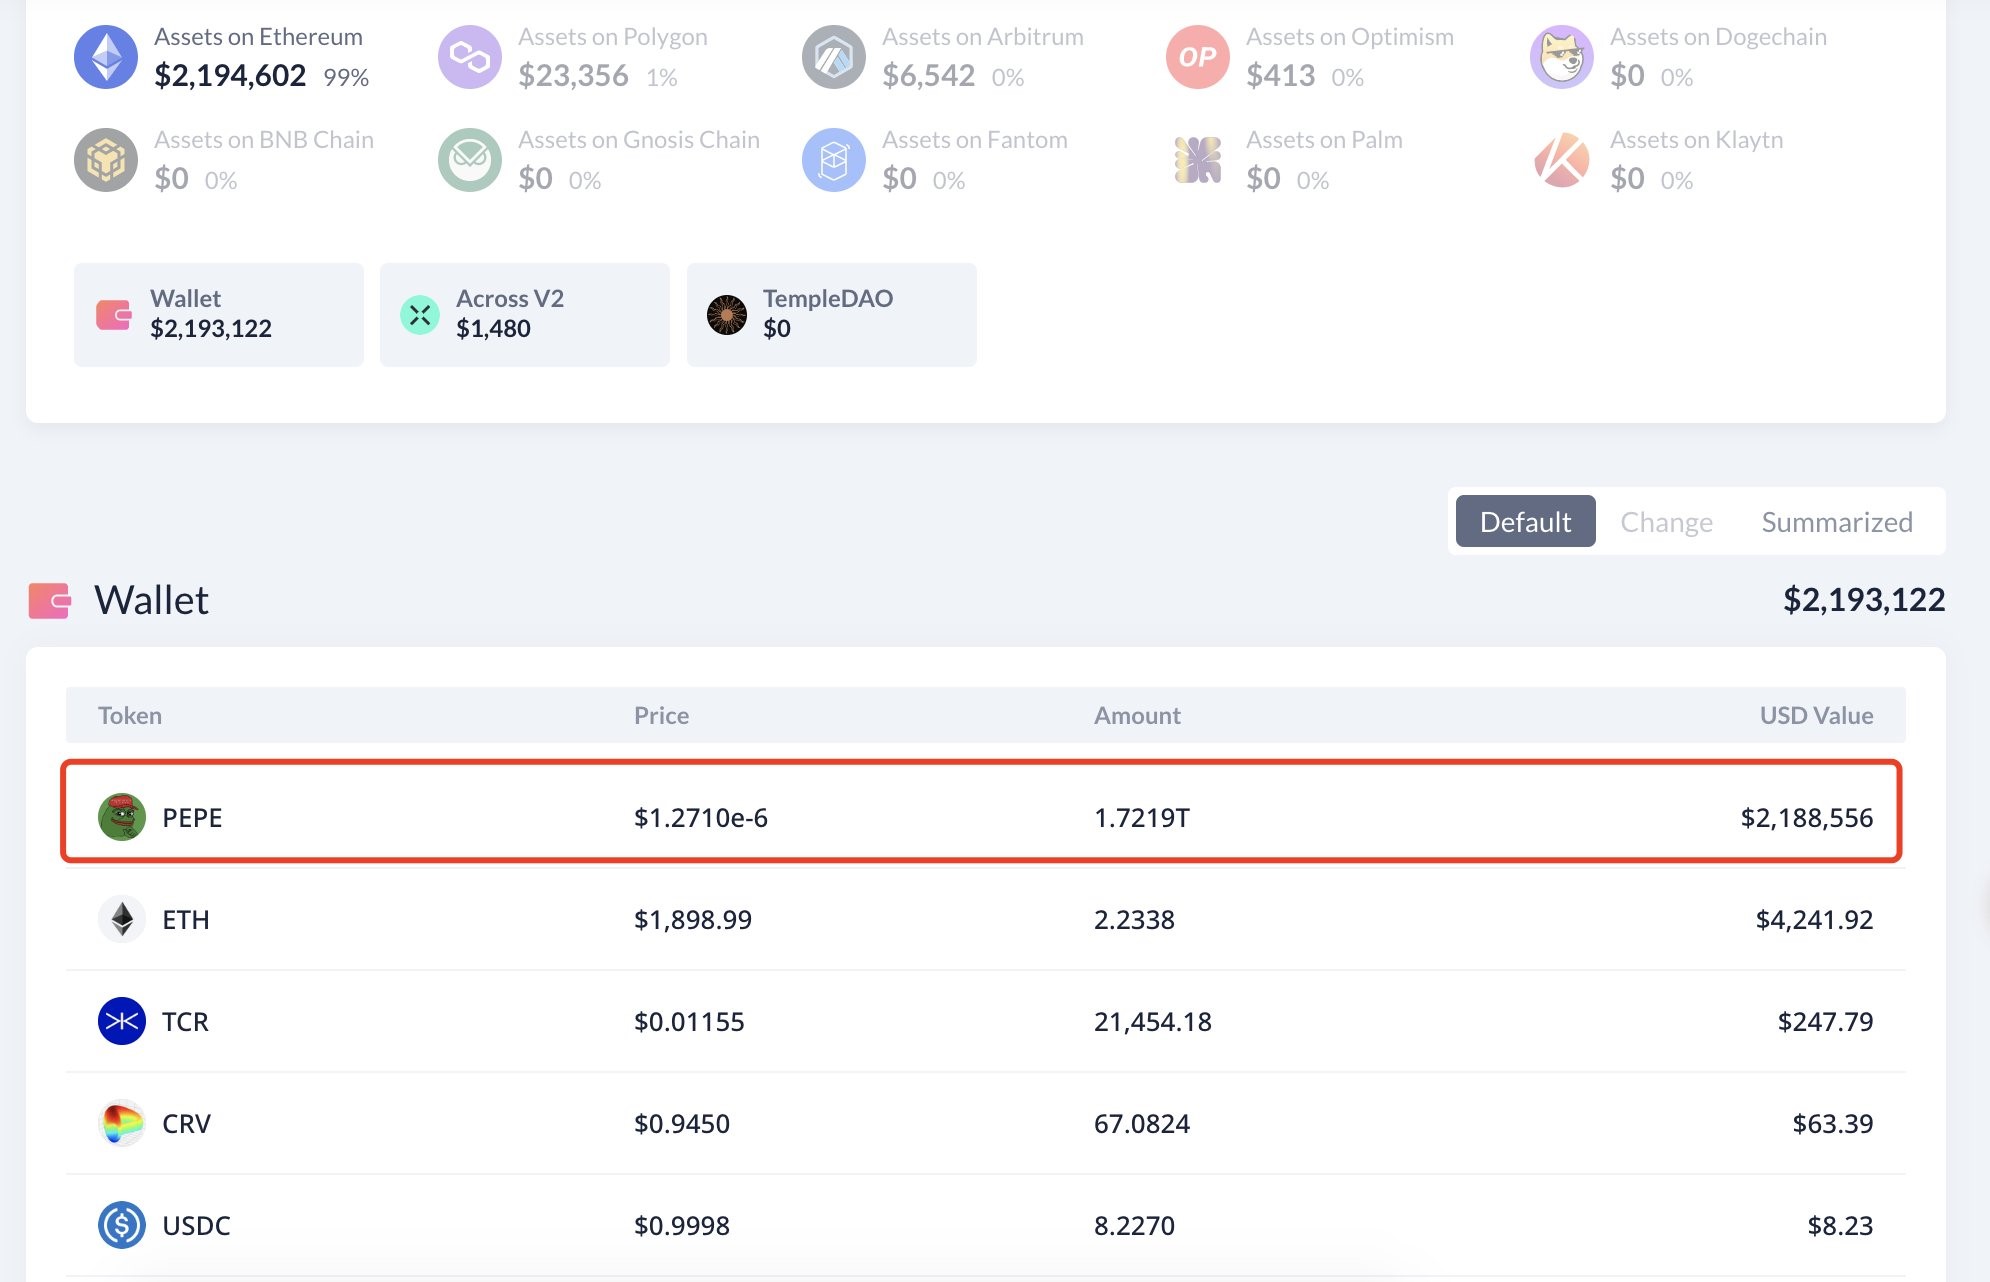Click the Klaytn chain icon

[1562, 160]
